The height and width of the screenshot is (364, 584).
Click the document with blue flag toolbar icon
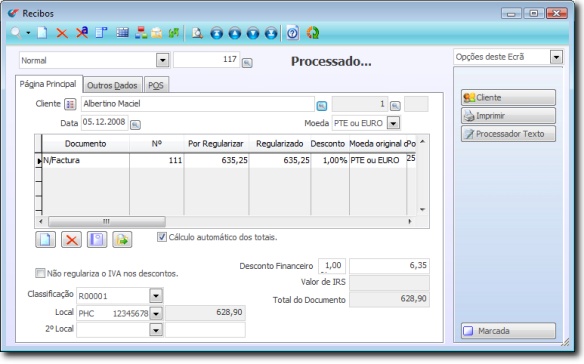tap(101, 33)
